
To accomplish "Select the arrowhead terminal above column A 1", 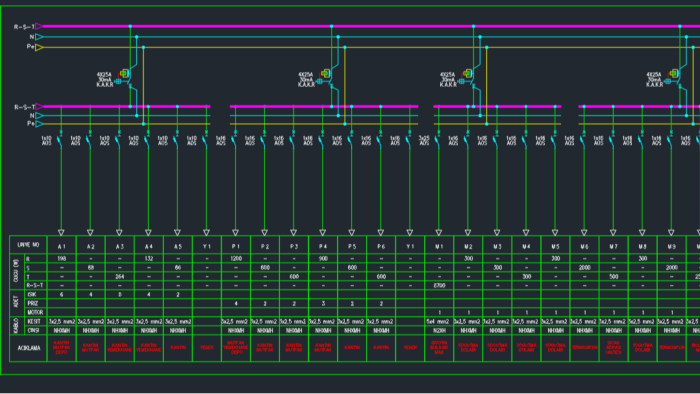I will pyautogui.click(x=61, y=232).
